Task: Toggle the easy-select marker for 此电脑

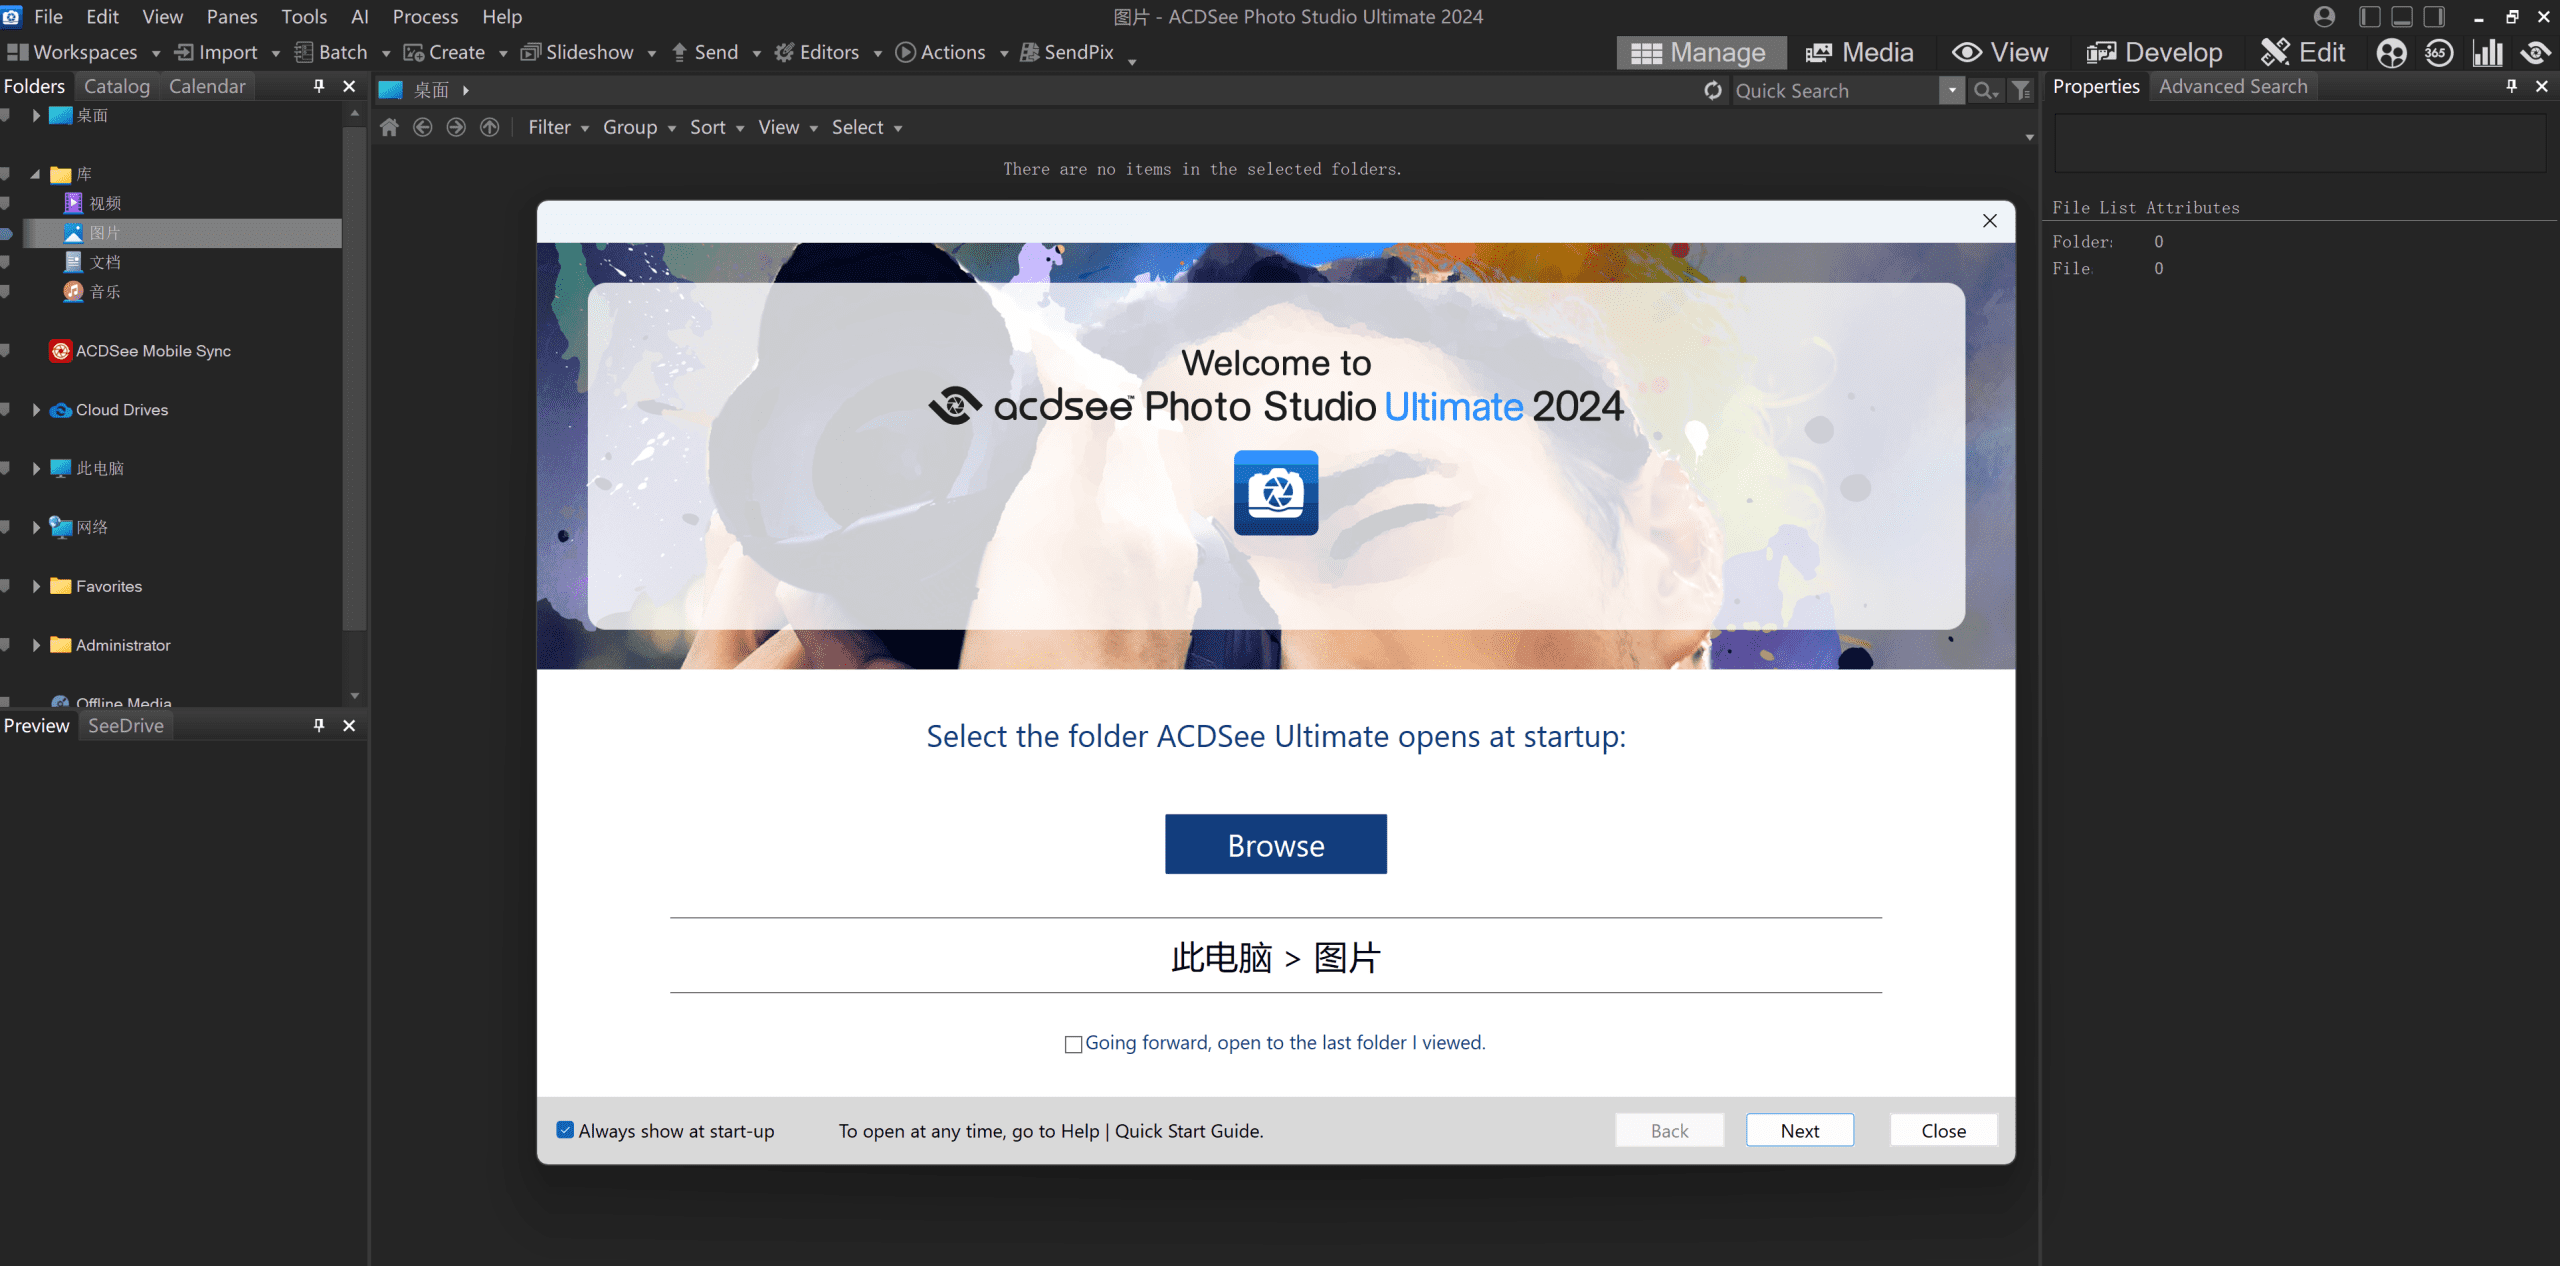Action: point(6,468)
